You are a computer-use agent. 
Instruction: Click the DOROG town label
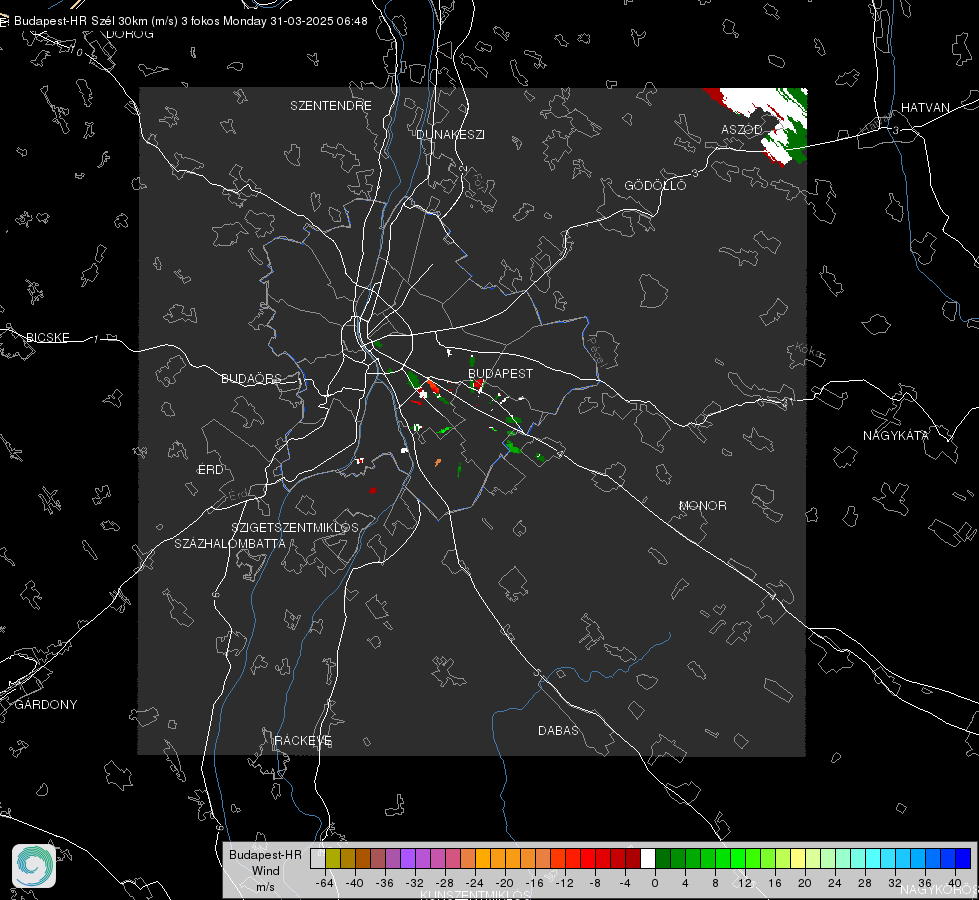click(x=130, y=34)
